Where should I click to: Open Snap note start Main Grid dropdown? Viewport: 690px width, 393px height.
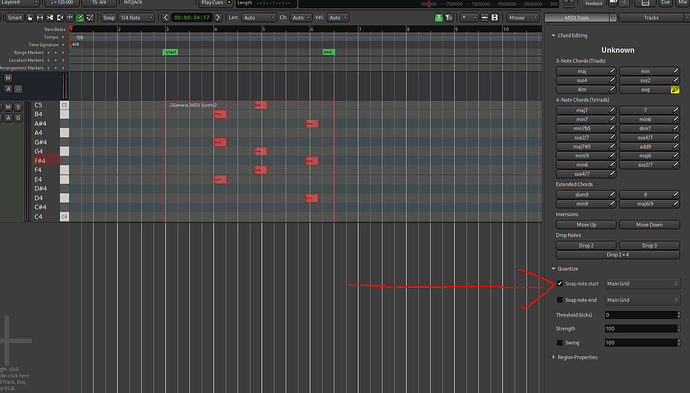coord(642,284)
